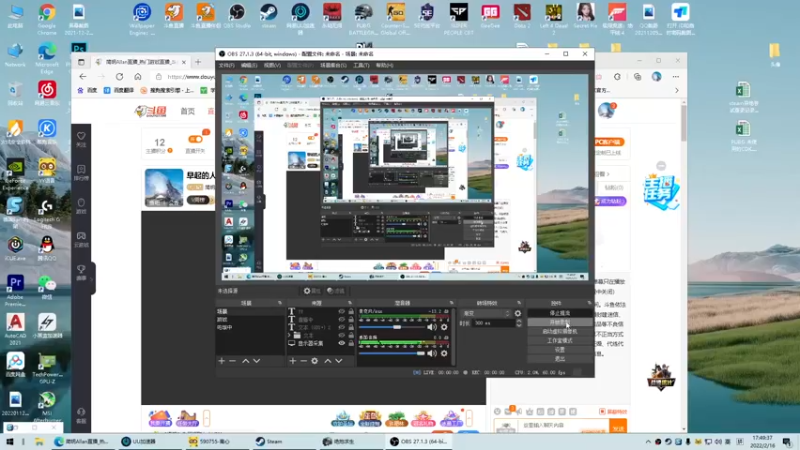Screen dimensions: 800x450
Task: Open AutoCAD 2021 desktop icon
Action: (15, 329)
